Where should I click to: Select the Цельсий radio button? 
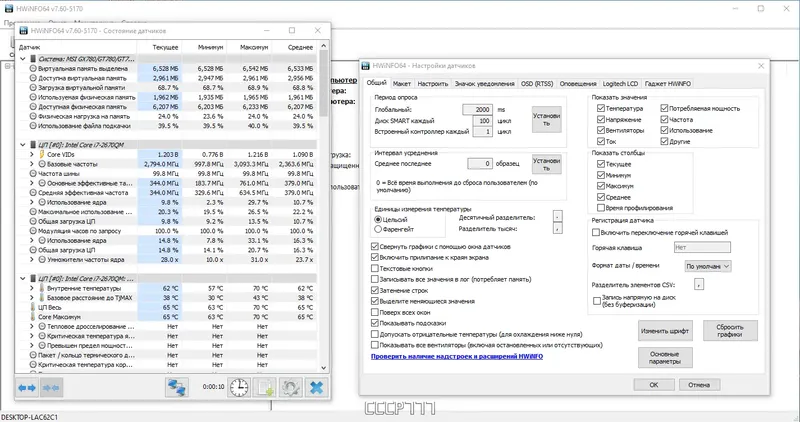click(x=378, y=219)
